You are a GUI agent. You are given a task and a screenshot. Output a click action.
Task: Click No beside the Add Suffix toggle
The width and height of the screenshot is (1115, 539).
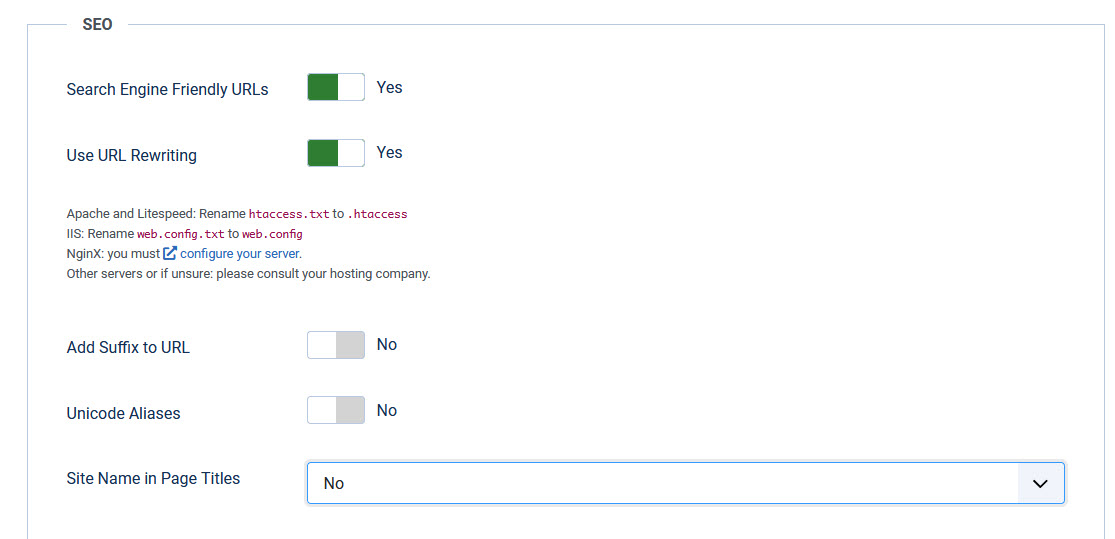(x=387, y=344)
